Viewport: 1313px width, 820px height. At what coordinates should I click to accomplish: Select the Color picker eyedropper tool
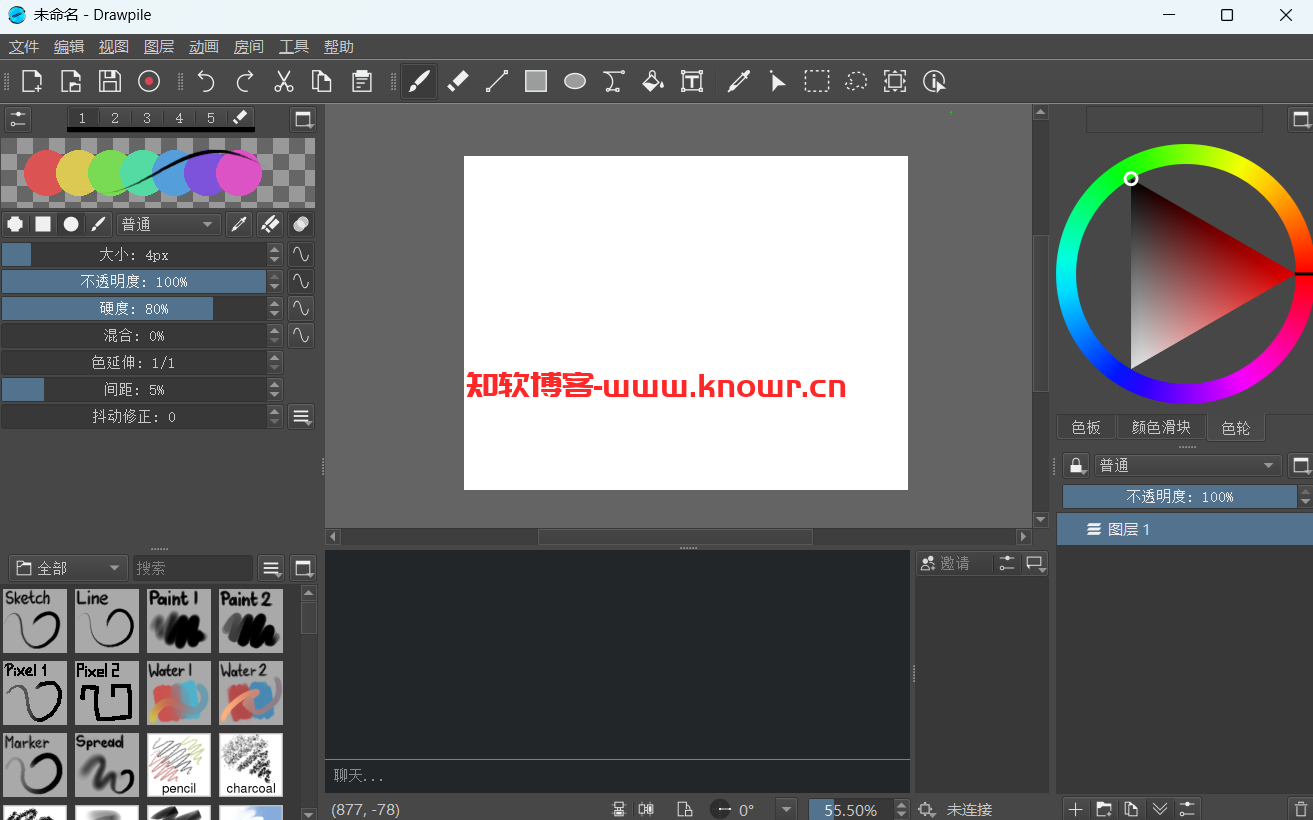pos(739,82)
